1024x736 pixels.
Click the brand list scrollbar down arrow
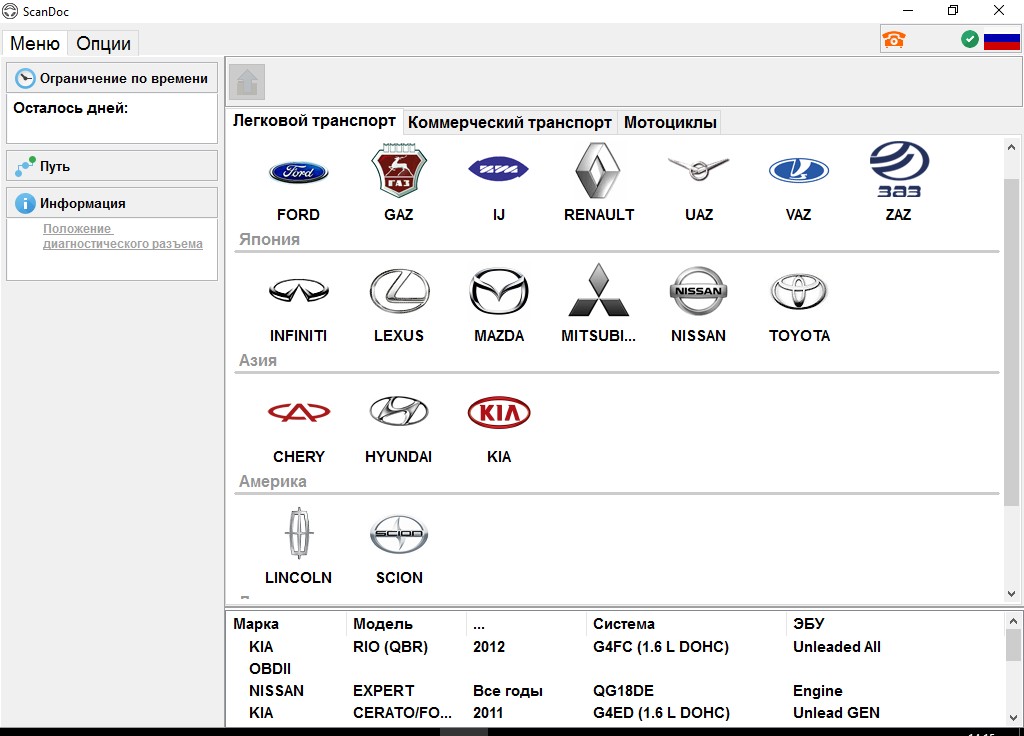click(1012, 594)
